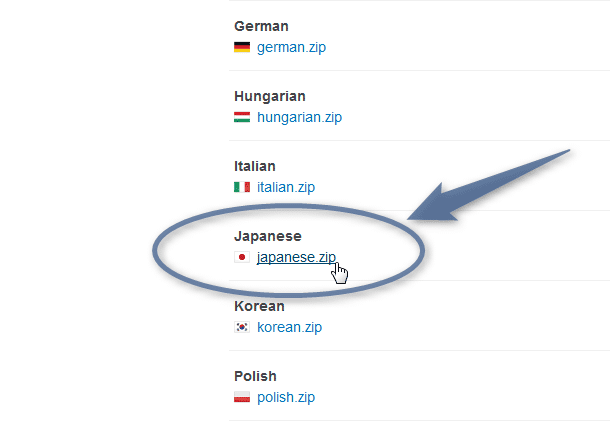Click the Hungarian flag icon
Image resolution: width=610 pixels, height=426 pixels.
click(242, 117)
